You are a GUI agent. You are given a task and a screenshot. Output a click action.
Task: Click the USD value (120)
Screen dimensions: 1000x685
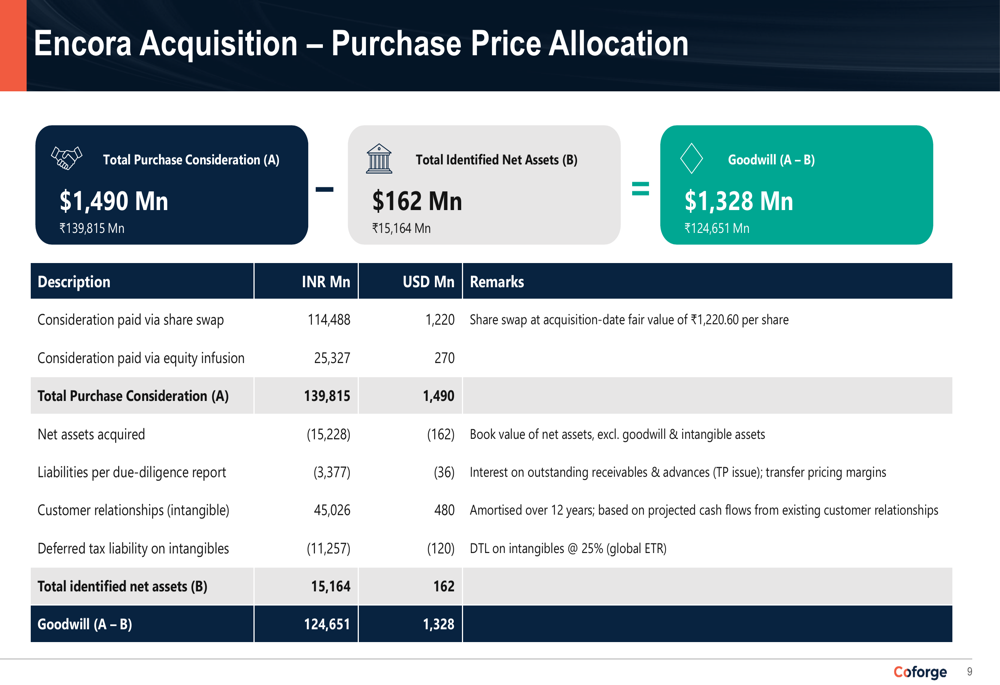(x=441, y=549)
